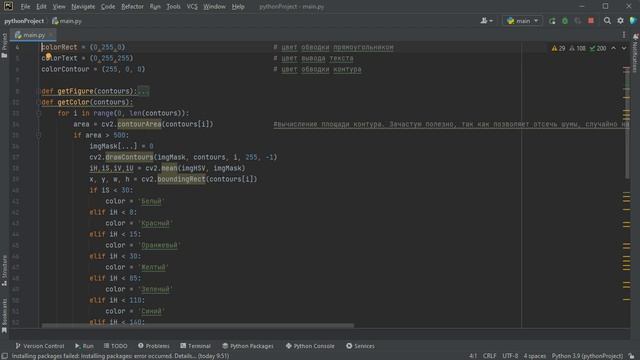Open the Edit menu
Image resolution: width=640 pixels, height=360 pixels.
tap(41, 7)
